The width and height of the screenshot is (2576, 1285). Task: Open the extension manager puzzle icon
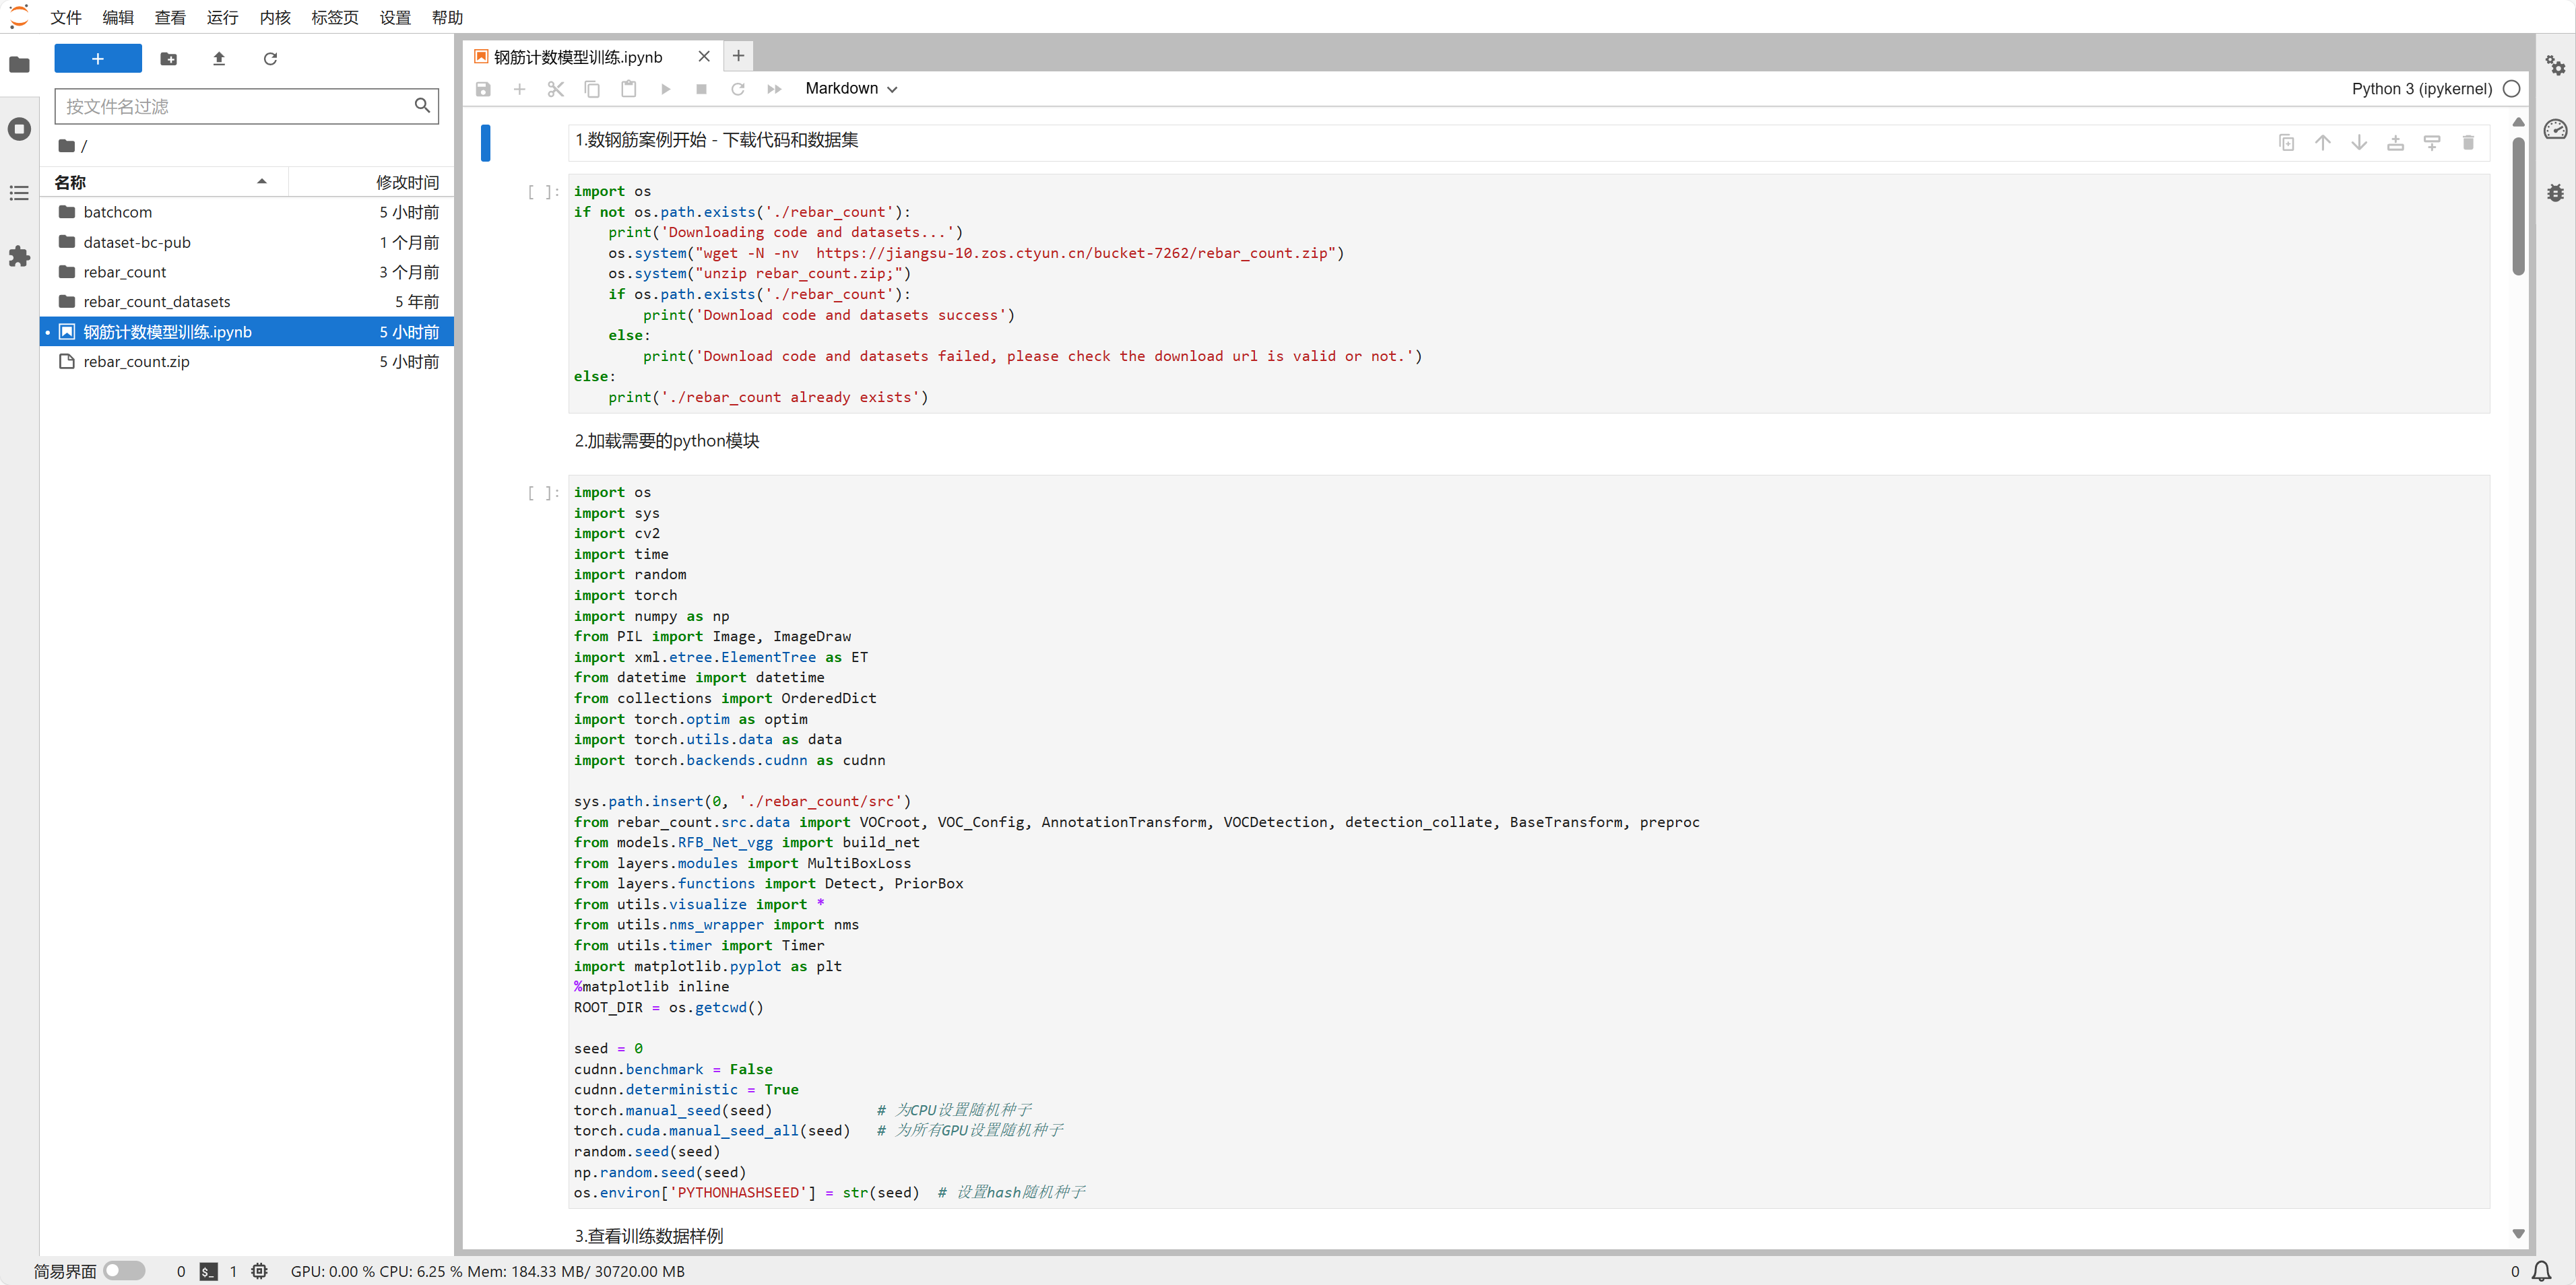click(19, 257)
